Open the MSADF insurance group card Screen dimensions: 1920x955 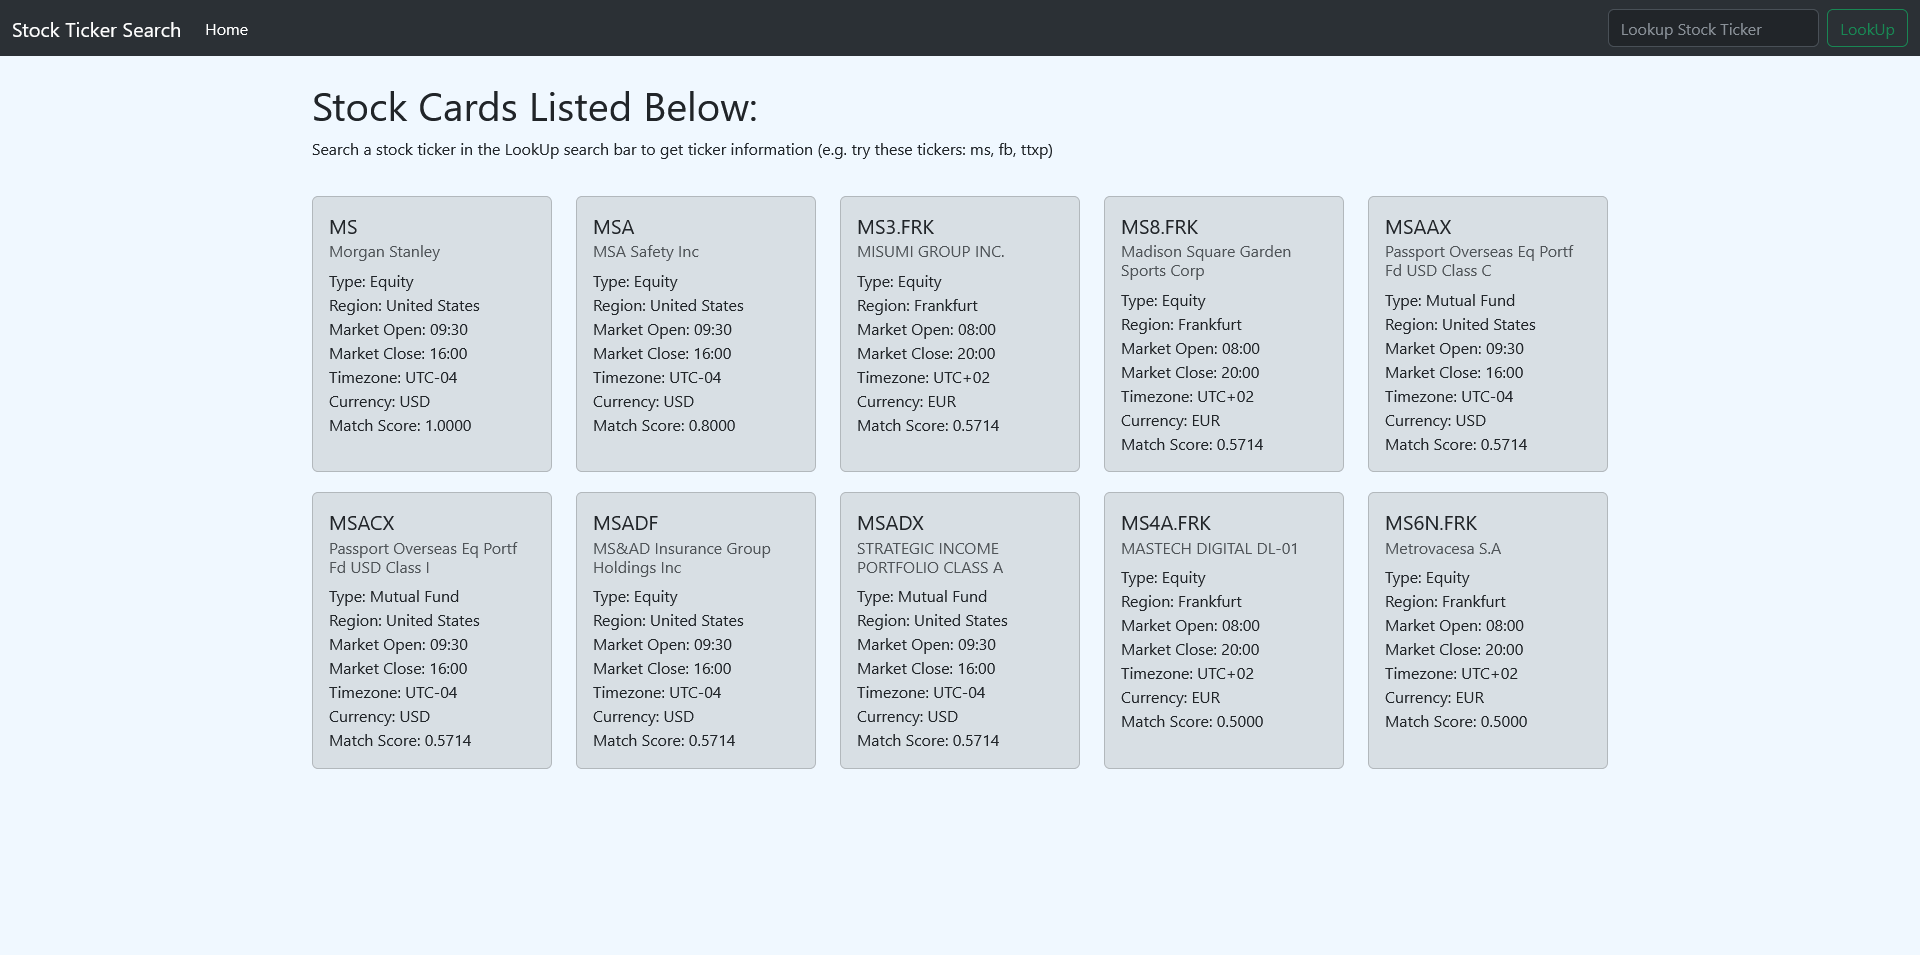click(x=696, y=630)
